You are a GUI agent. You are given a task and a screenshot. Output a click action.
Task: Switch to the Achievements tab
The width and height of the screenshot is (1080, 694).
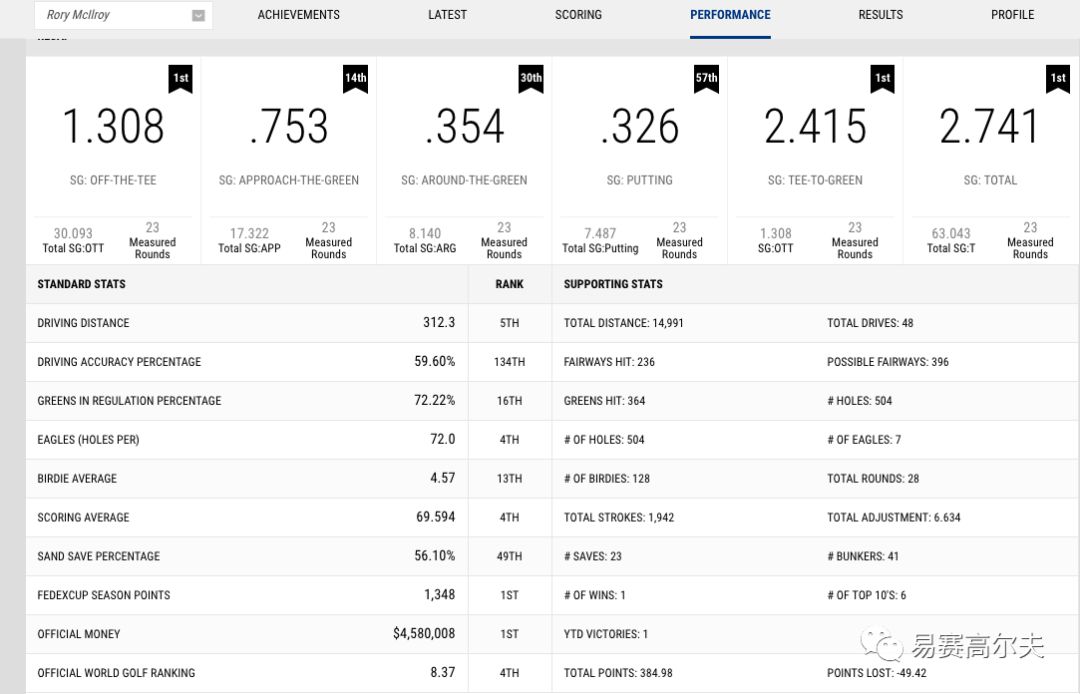point(298,15)
